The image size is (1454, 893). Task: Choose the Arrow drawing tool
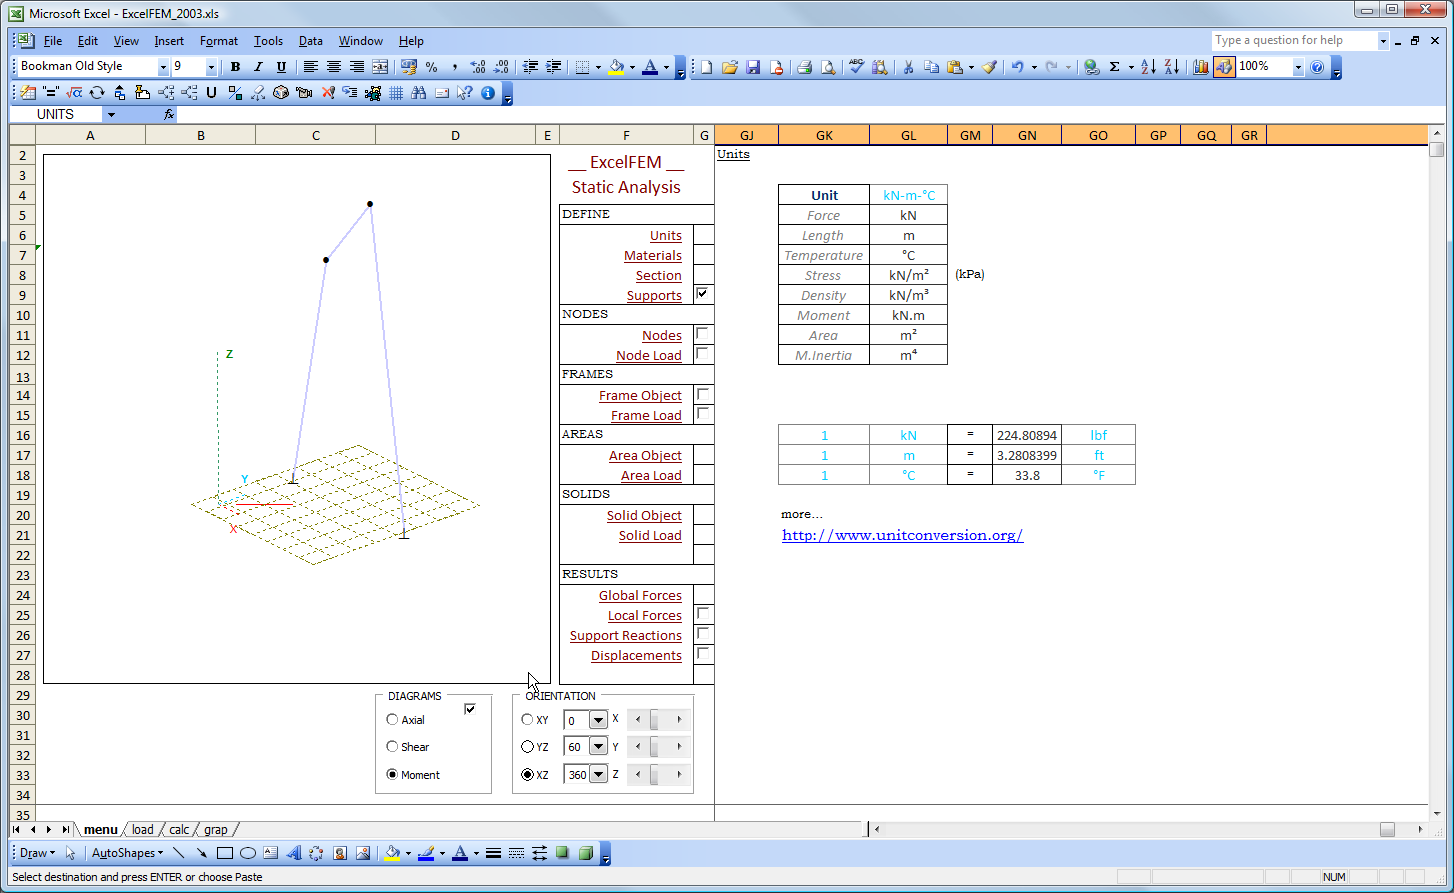click(202, 853)
